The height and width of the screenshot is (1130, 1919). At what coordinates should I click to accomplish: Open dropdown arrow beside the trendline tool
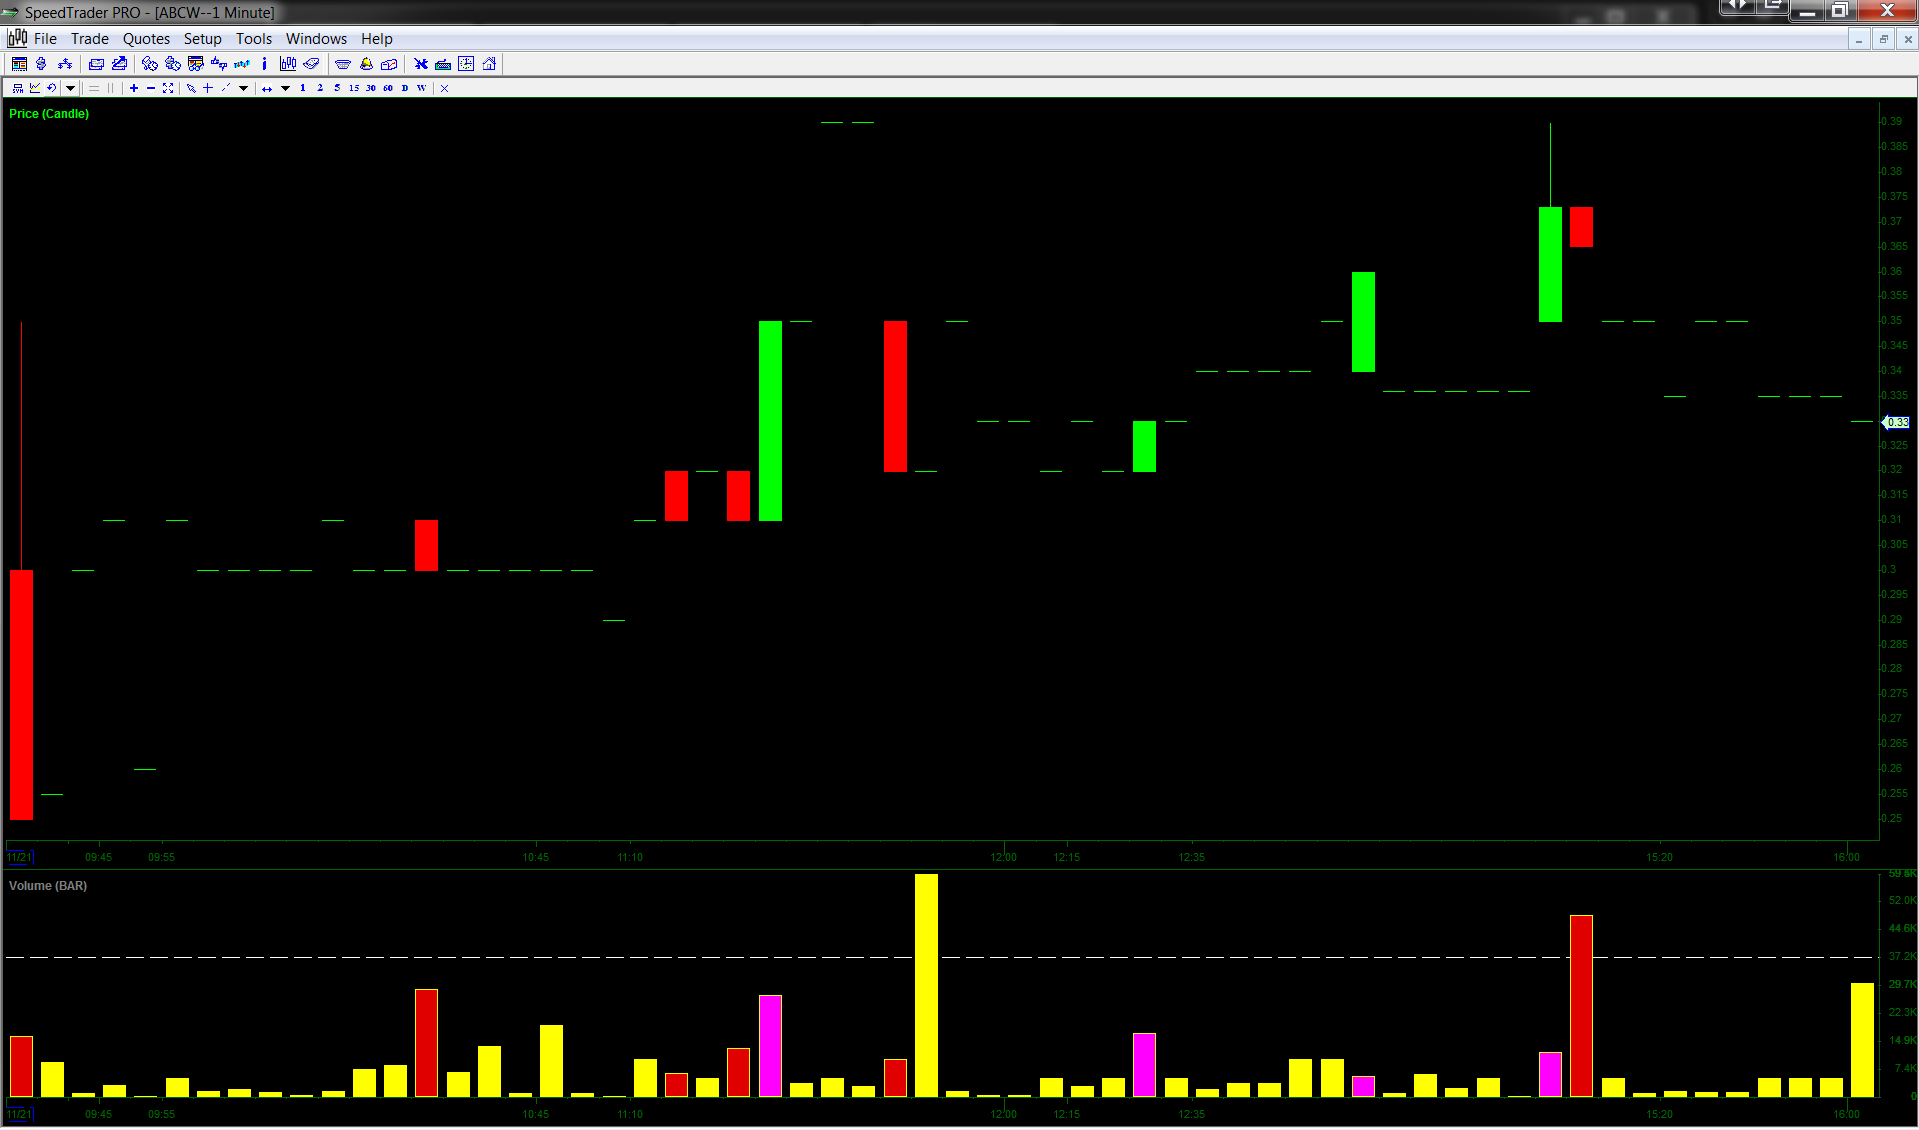(x=243, y=88)
